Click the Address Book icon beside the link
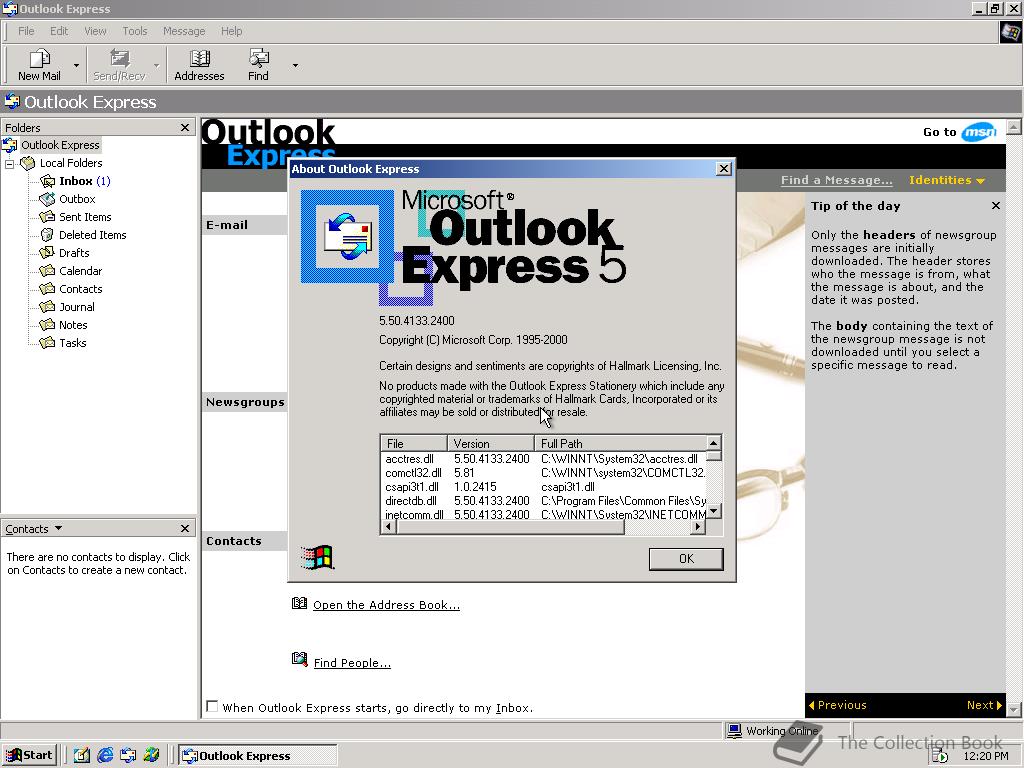The width and height of the screenshot is (1024, 768). click(299, 603)
